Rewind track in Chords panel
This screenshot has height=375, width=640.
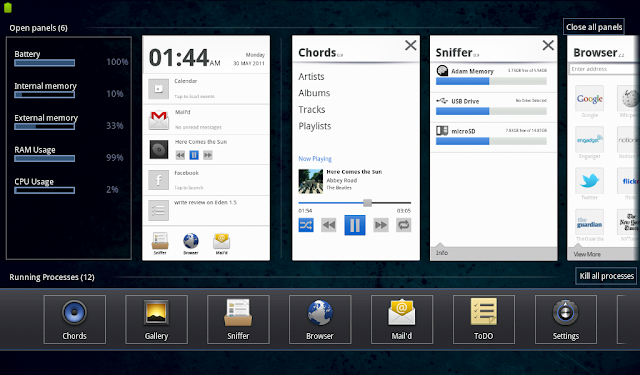329,225
